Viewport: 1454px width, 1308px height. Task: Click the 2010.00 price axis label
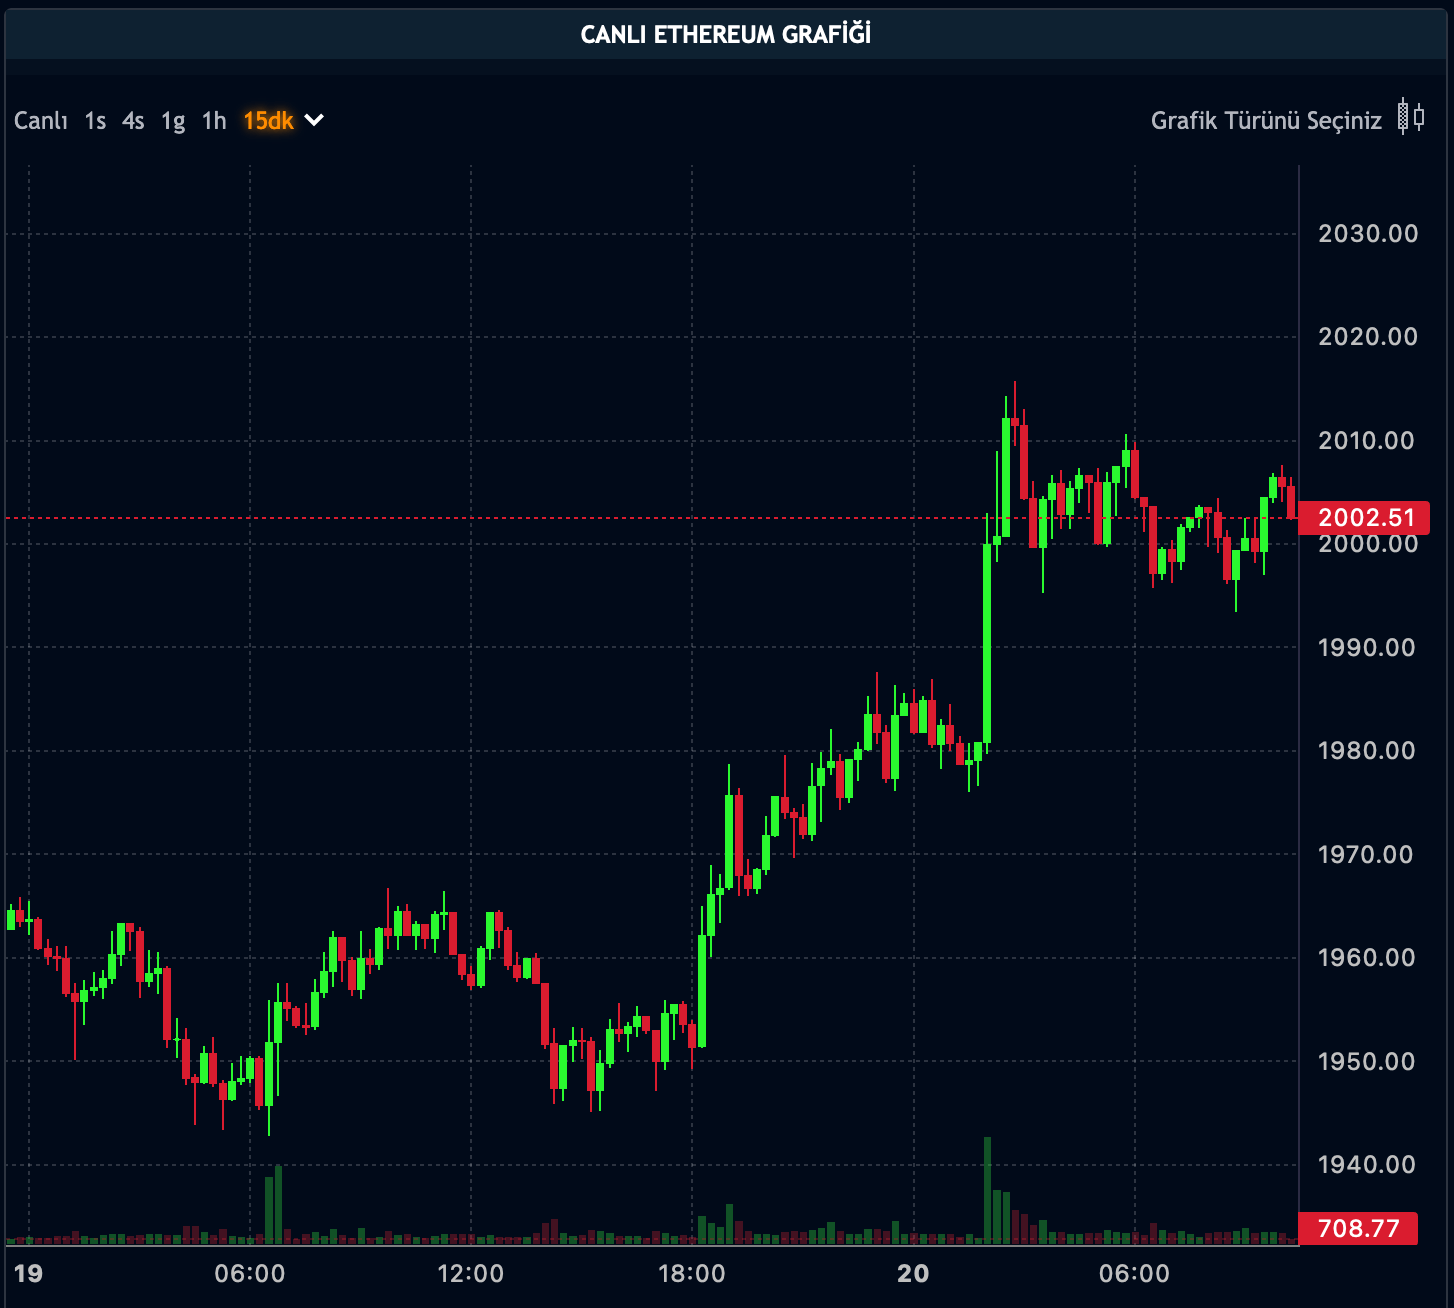[1366, 441]
